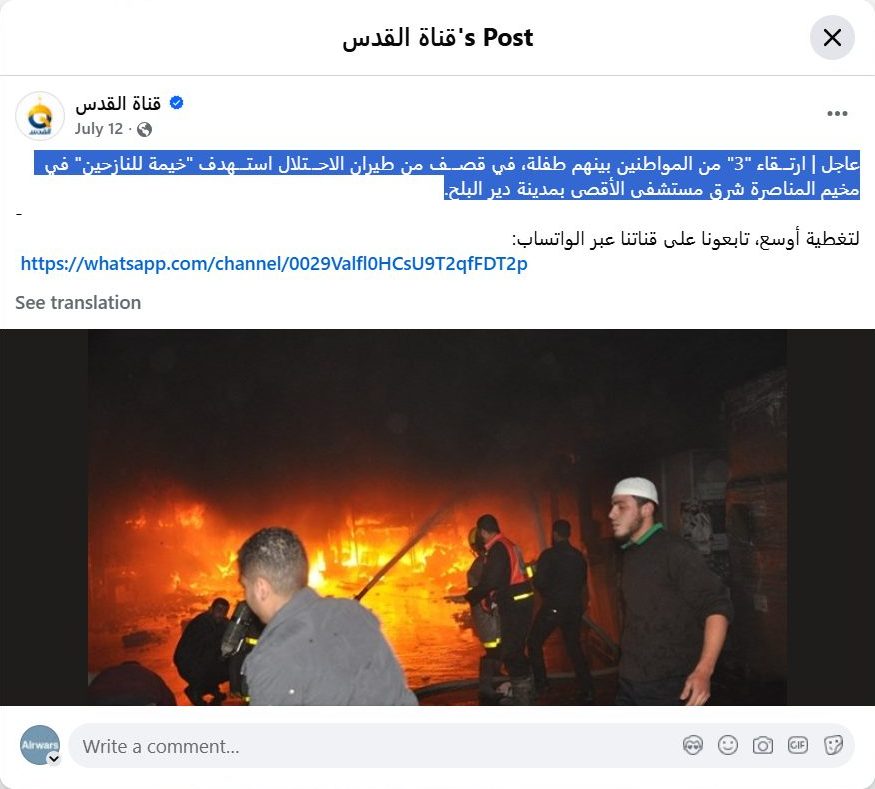This screenshot has width=875, height=789.
Task: Expand the comment identity switcher chevron
Action: coord(54,759)
